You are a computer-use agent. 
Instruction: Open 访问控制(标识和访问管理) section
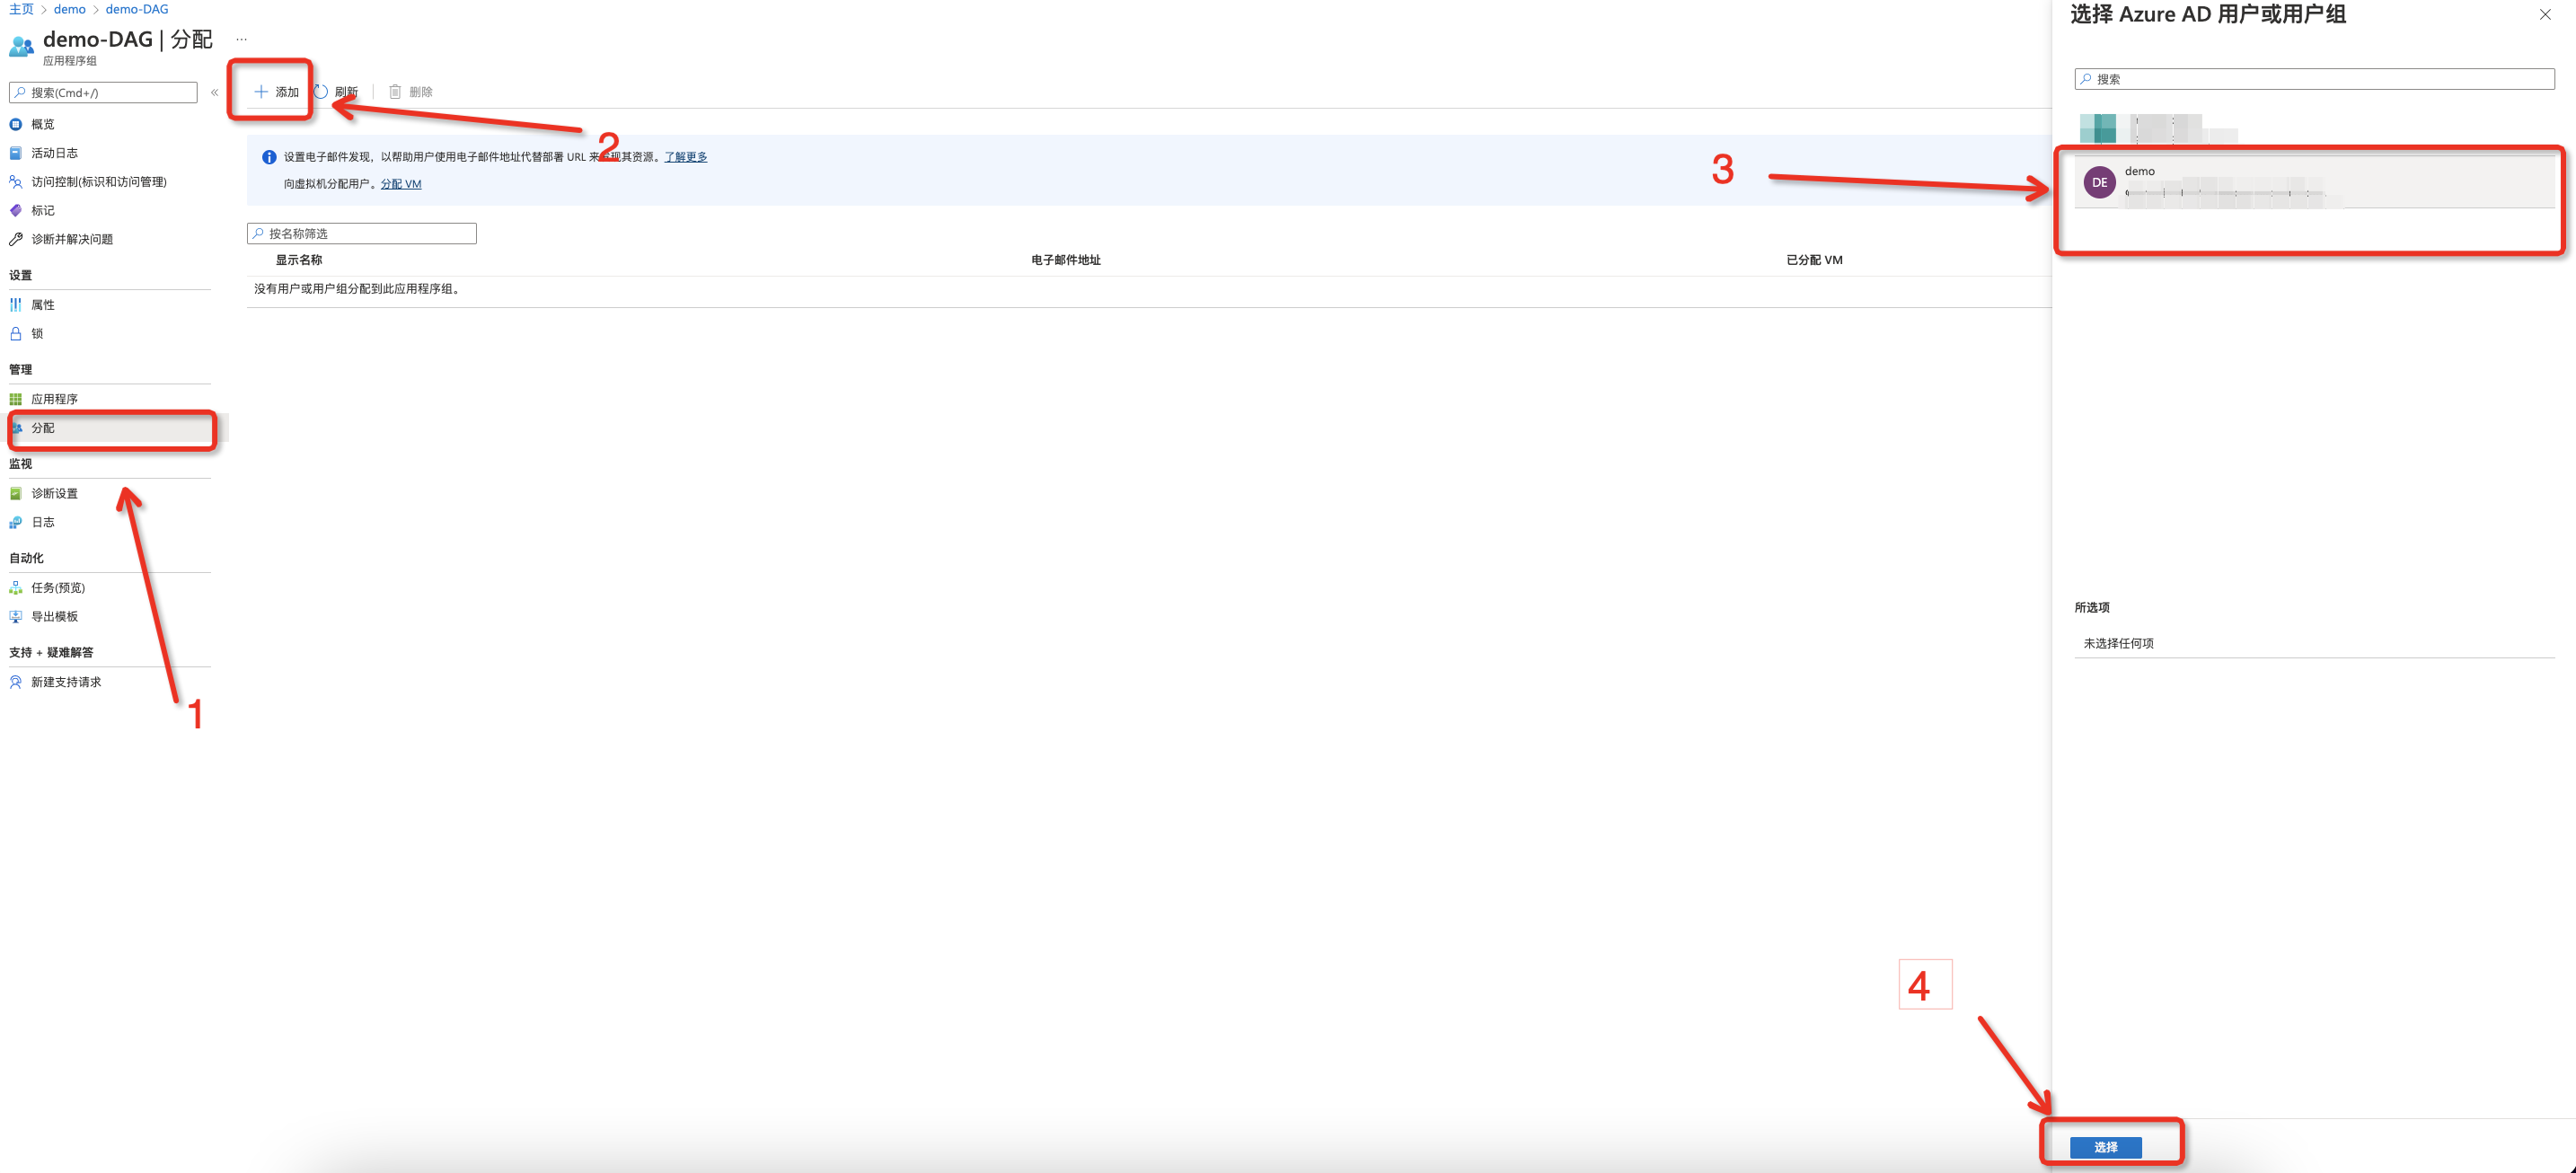98,182
